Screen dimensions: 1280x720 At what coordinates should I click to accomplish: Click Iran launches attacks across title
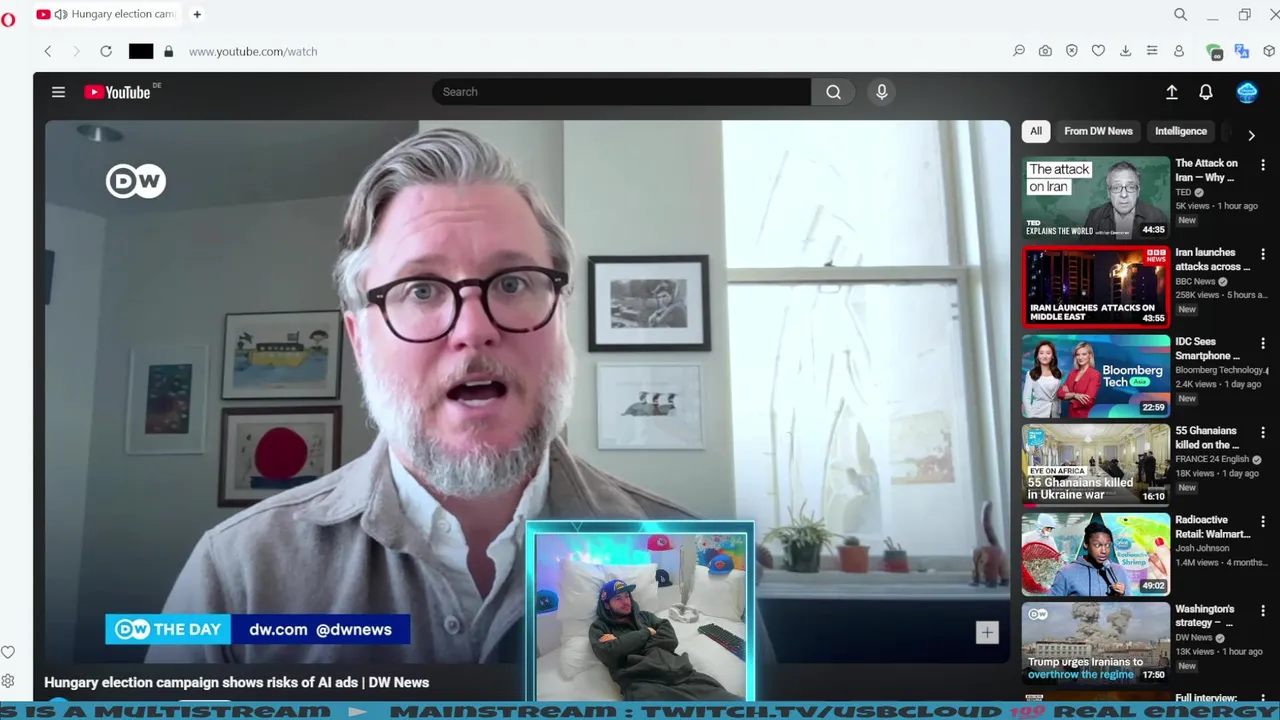coord(1212,259)
